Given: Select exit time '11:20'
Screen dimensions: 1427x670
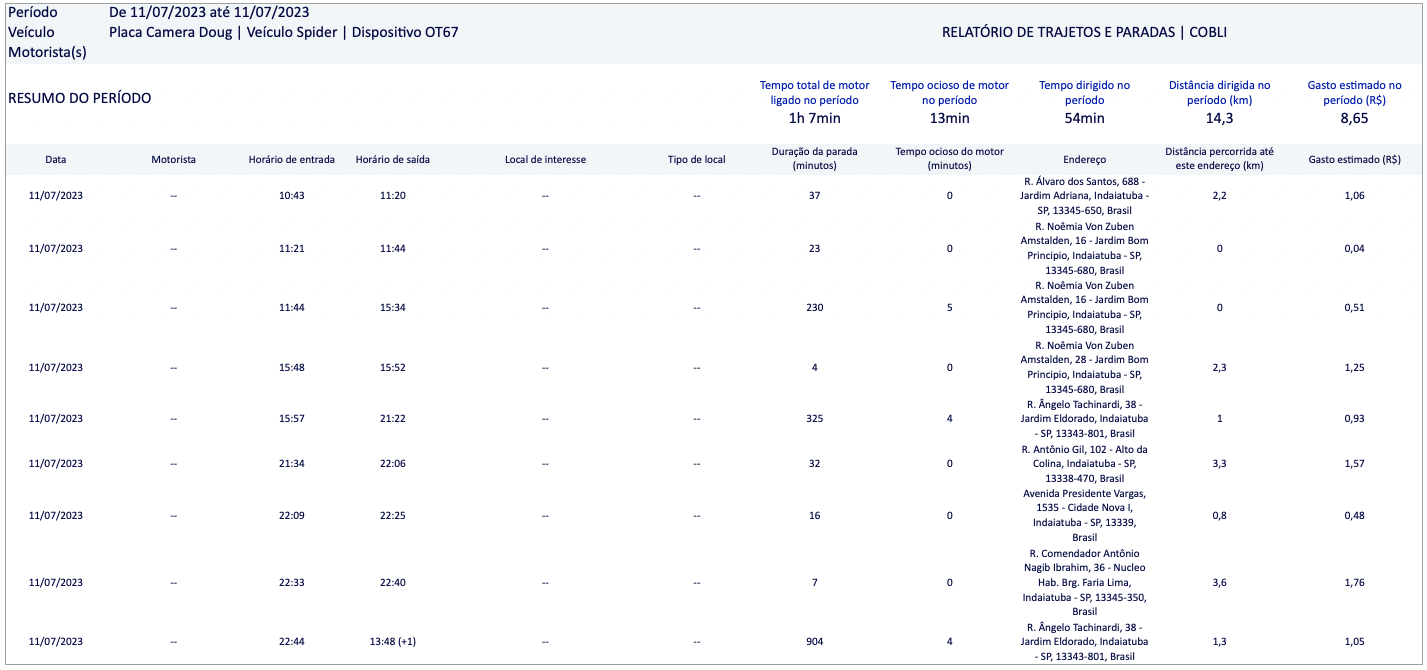Looking at the screenshot, I should 393,195.
